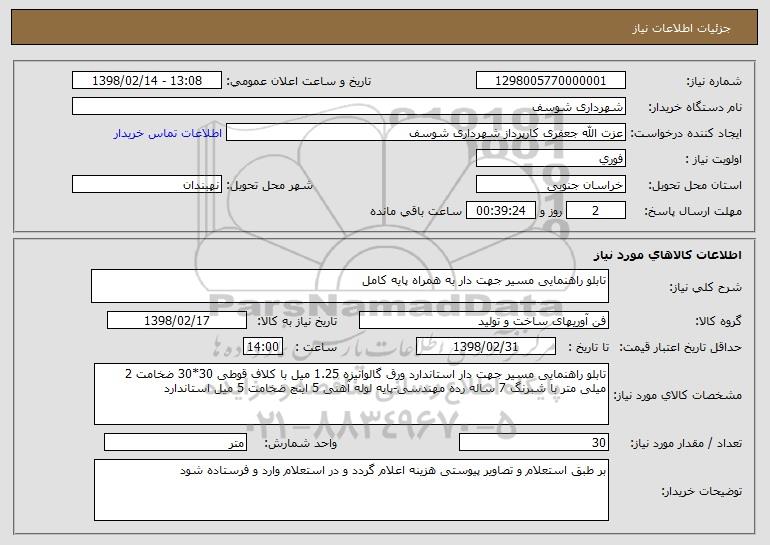Click the label مهلت ارسال پاسخ
Viewport: 770px width, 545px height.
(x=693, y=211)
